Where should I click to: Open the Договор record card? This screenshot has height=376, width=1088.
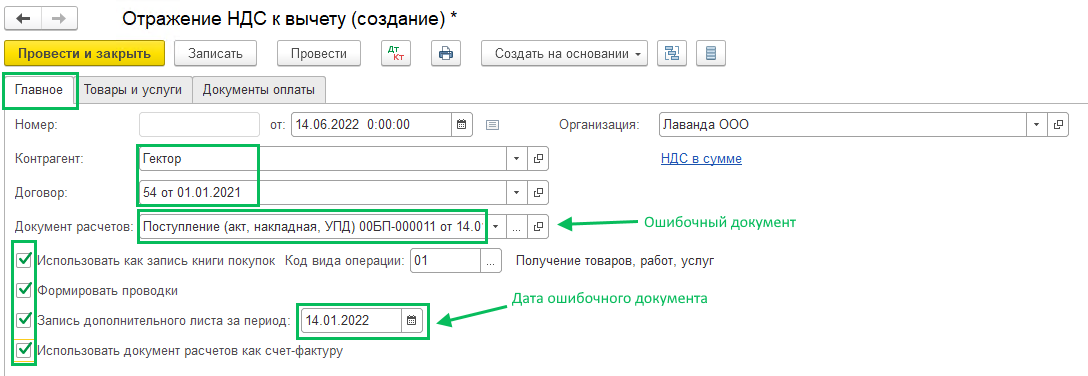point(538,192)
